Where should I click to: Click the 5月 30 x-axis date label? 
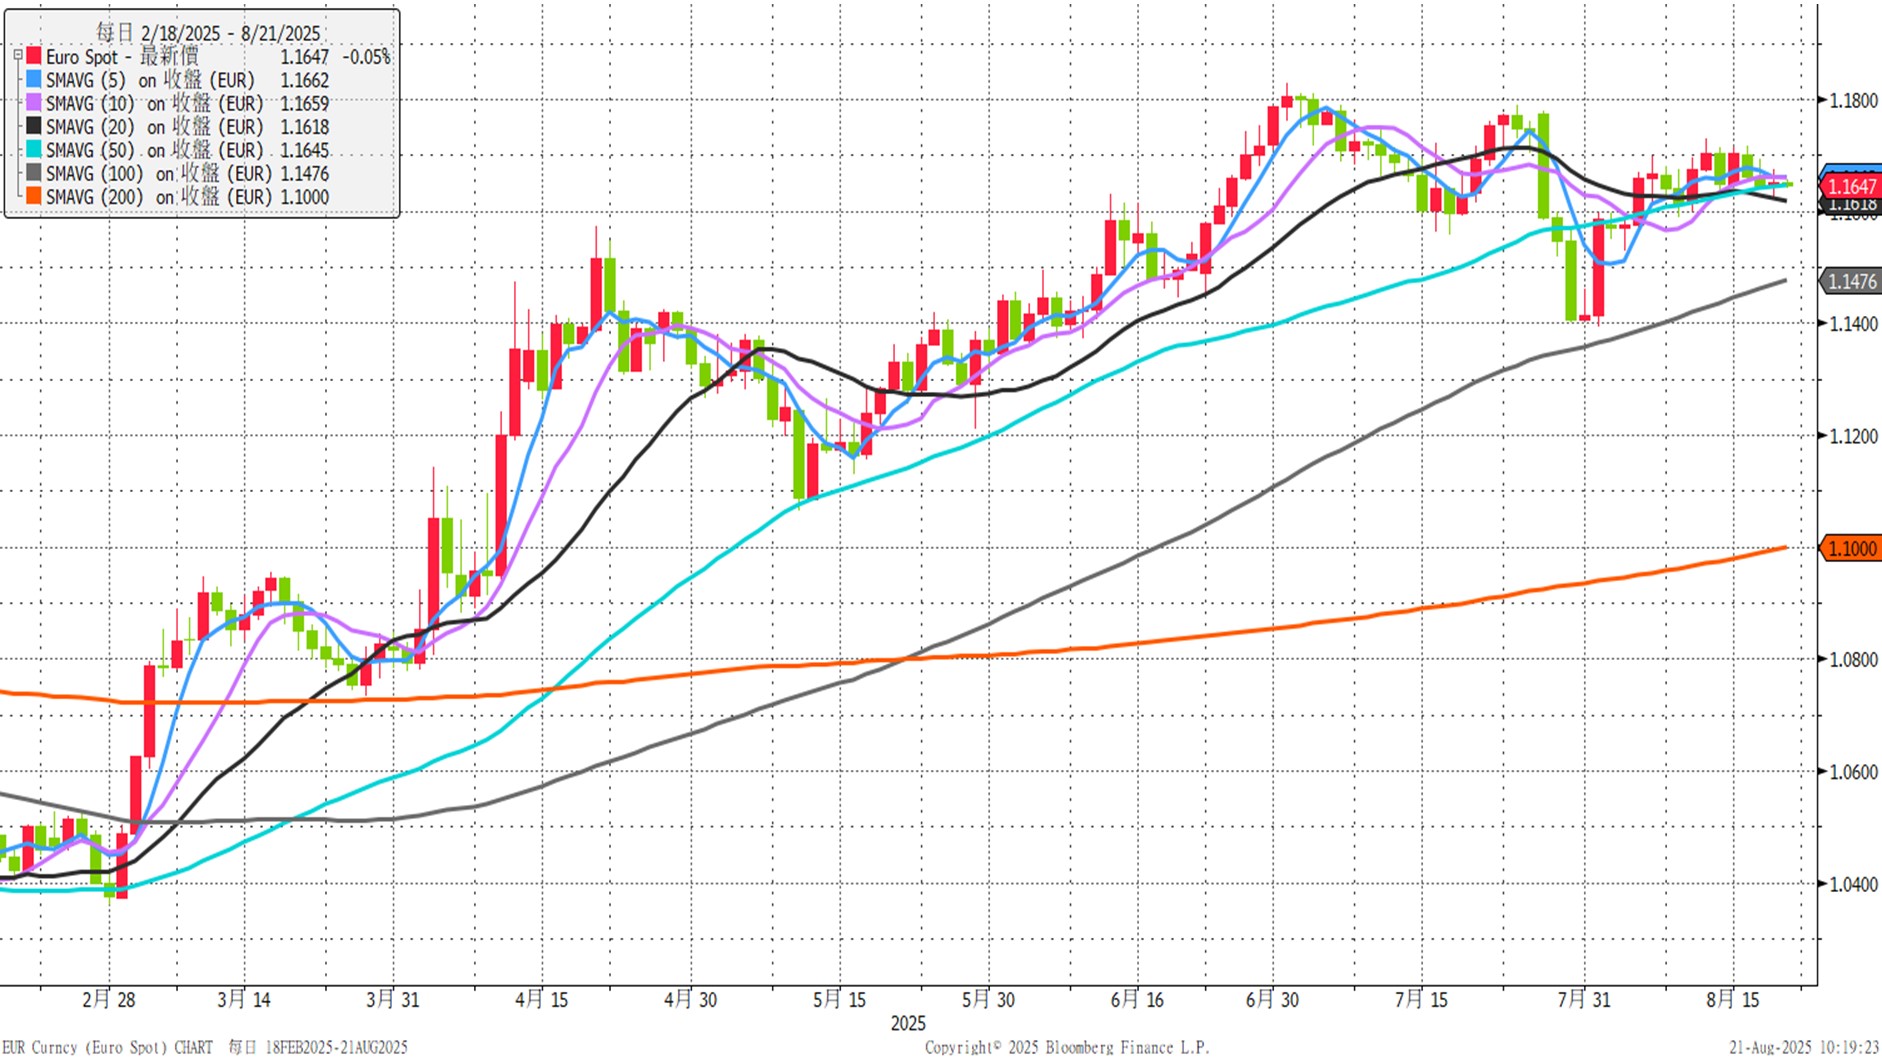click(989, 999)
